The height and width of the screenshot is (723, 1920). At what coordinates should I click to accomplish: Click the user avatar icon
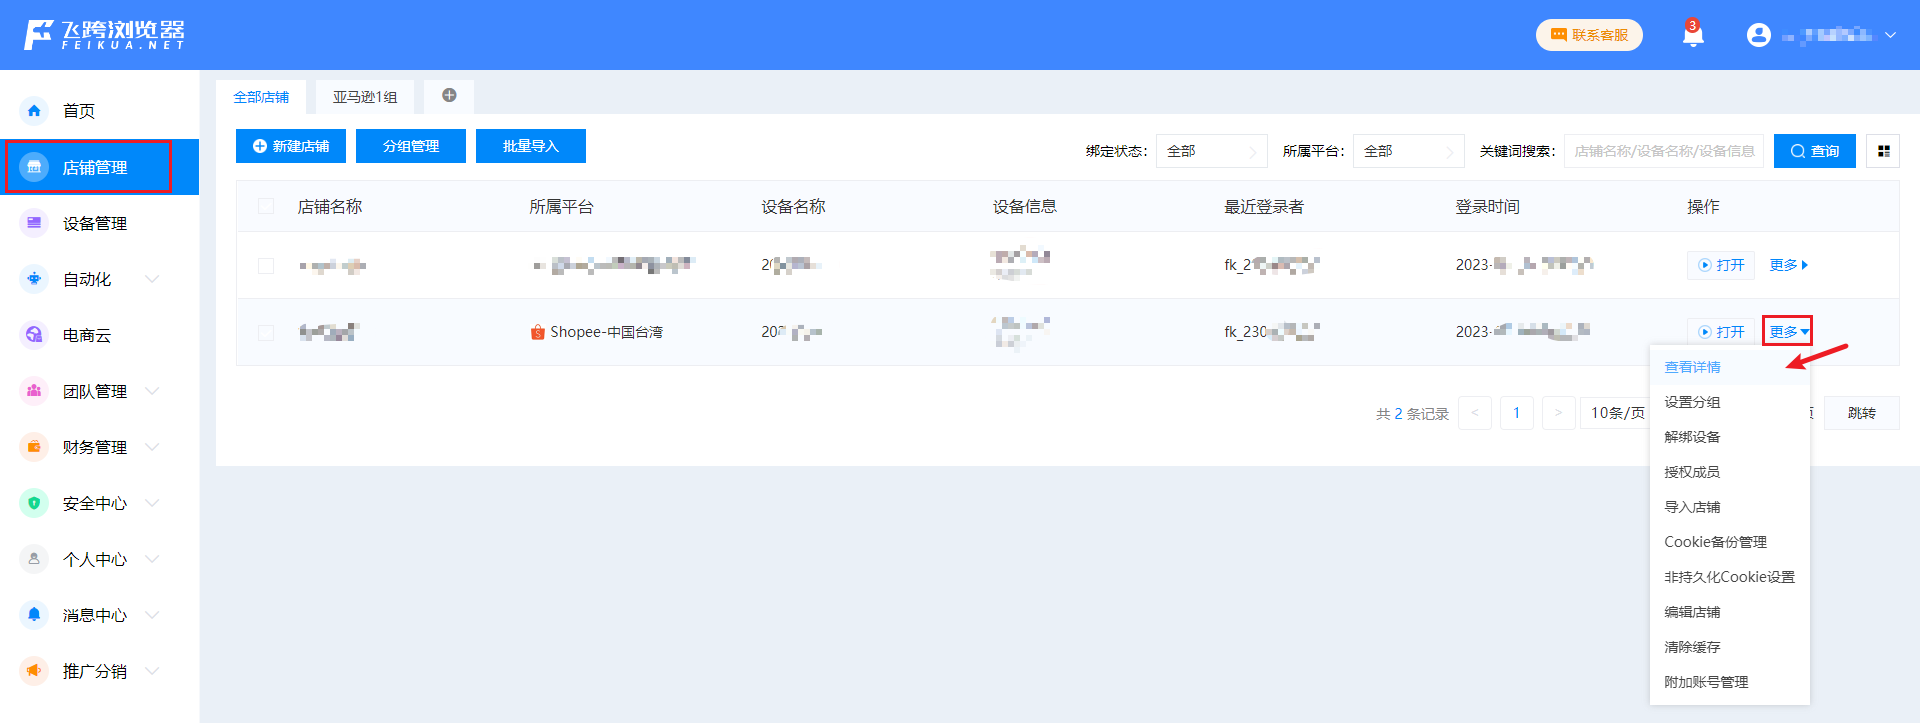1758,35
